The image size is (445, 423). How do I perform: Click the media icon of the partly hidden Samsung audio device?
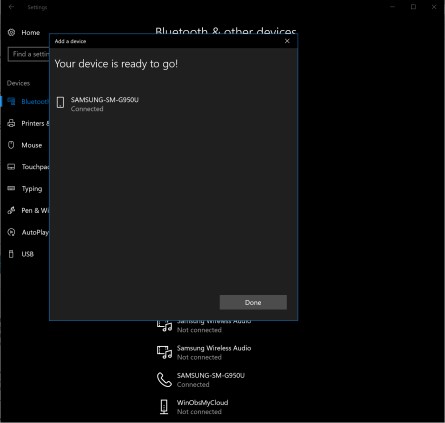tap(164, 326)
